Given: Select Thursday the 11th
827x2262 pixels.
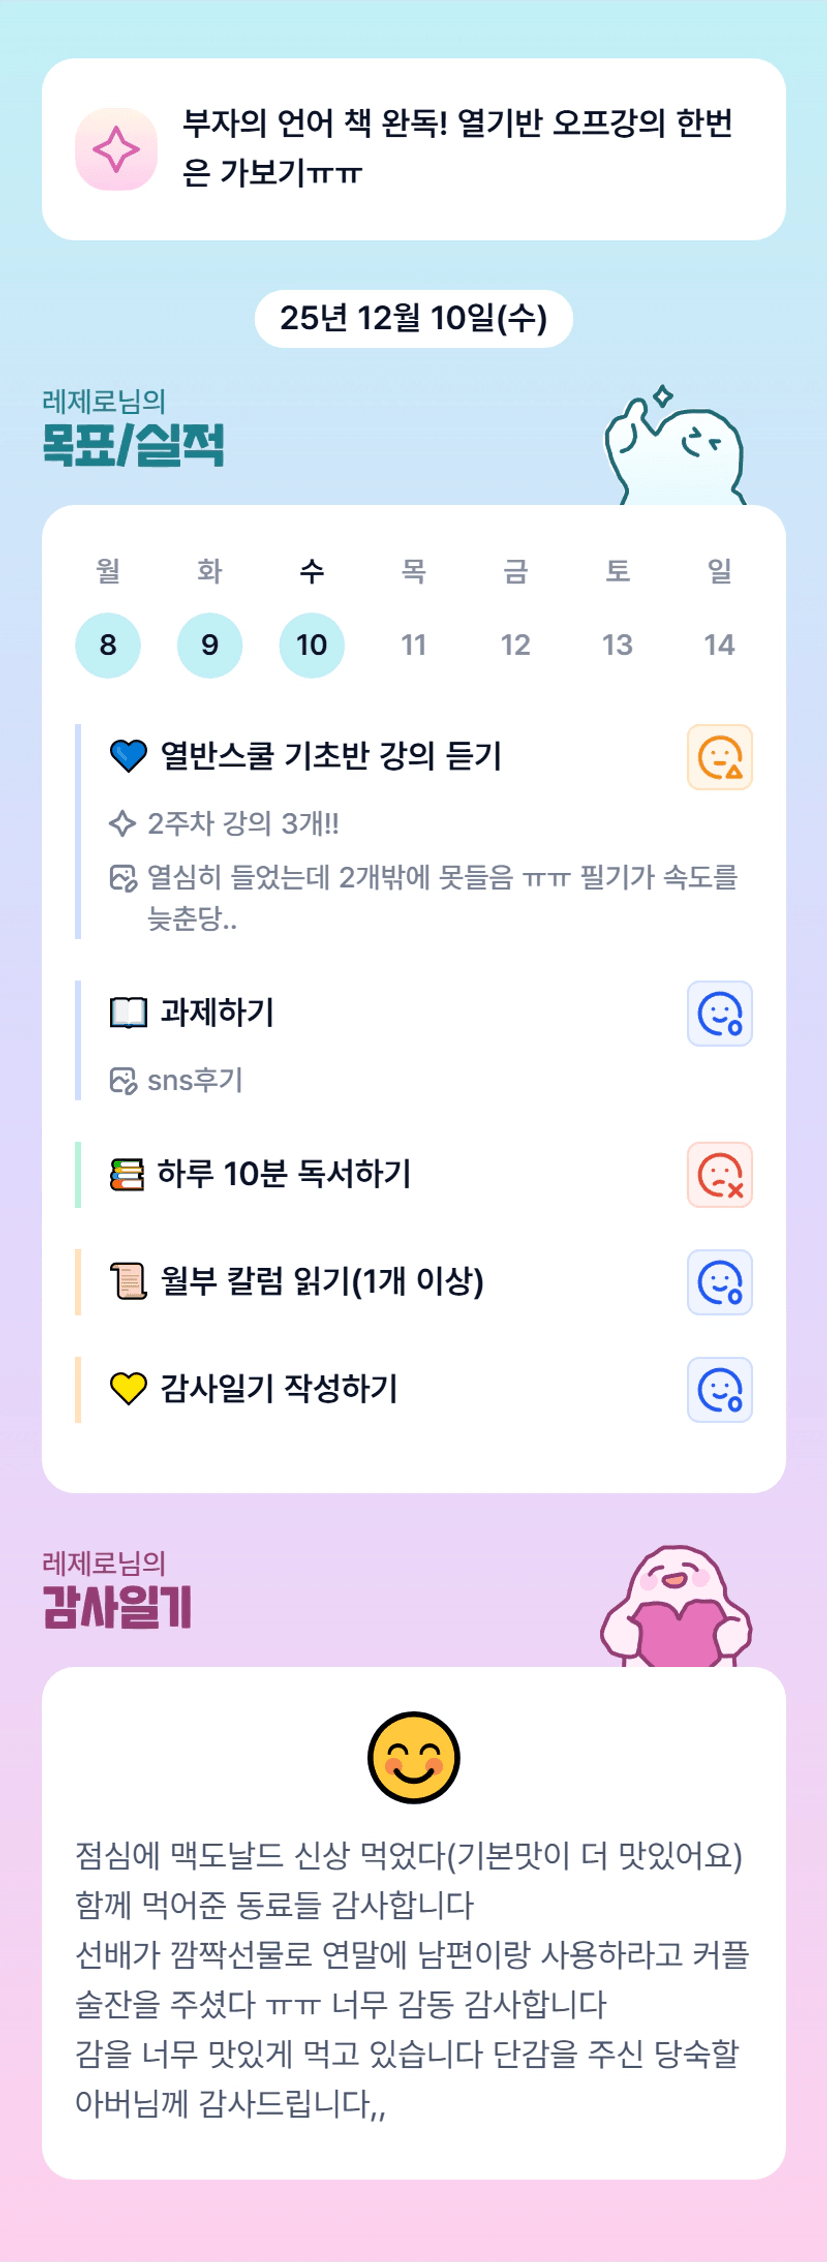Looking at the screenshot, I should (x=413, y=645).
